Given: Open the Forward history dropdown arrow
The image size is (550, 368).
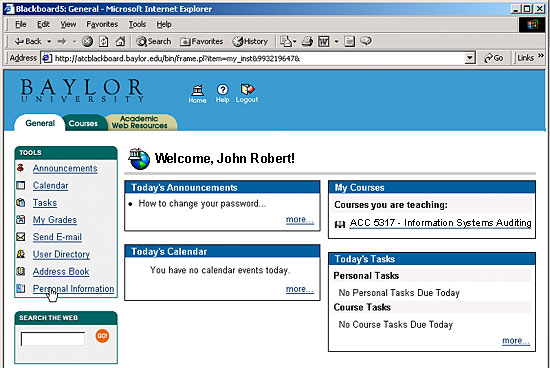Looking at the screenshot, I should point(74,41).
